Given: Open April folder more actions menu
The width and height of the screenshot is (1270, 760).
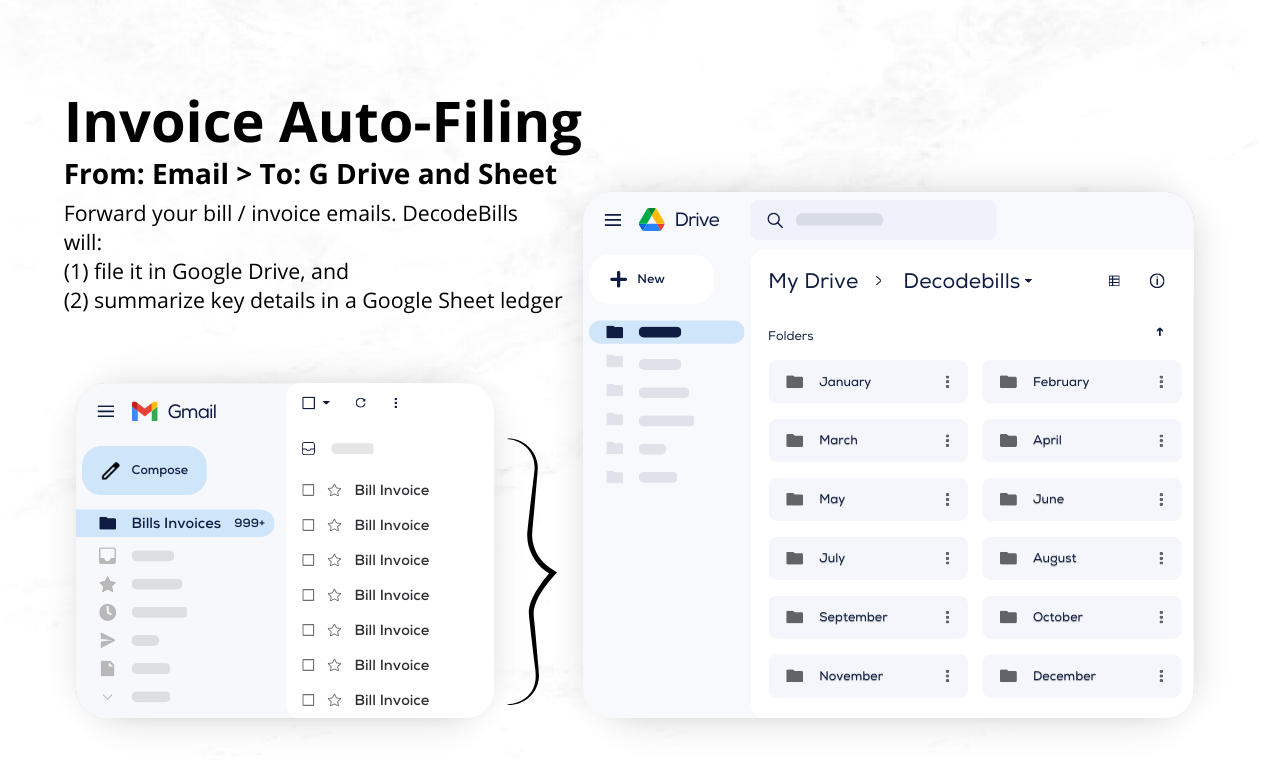Looking at the screenshot, I should [x=1161, y=440].
